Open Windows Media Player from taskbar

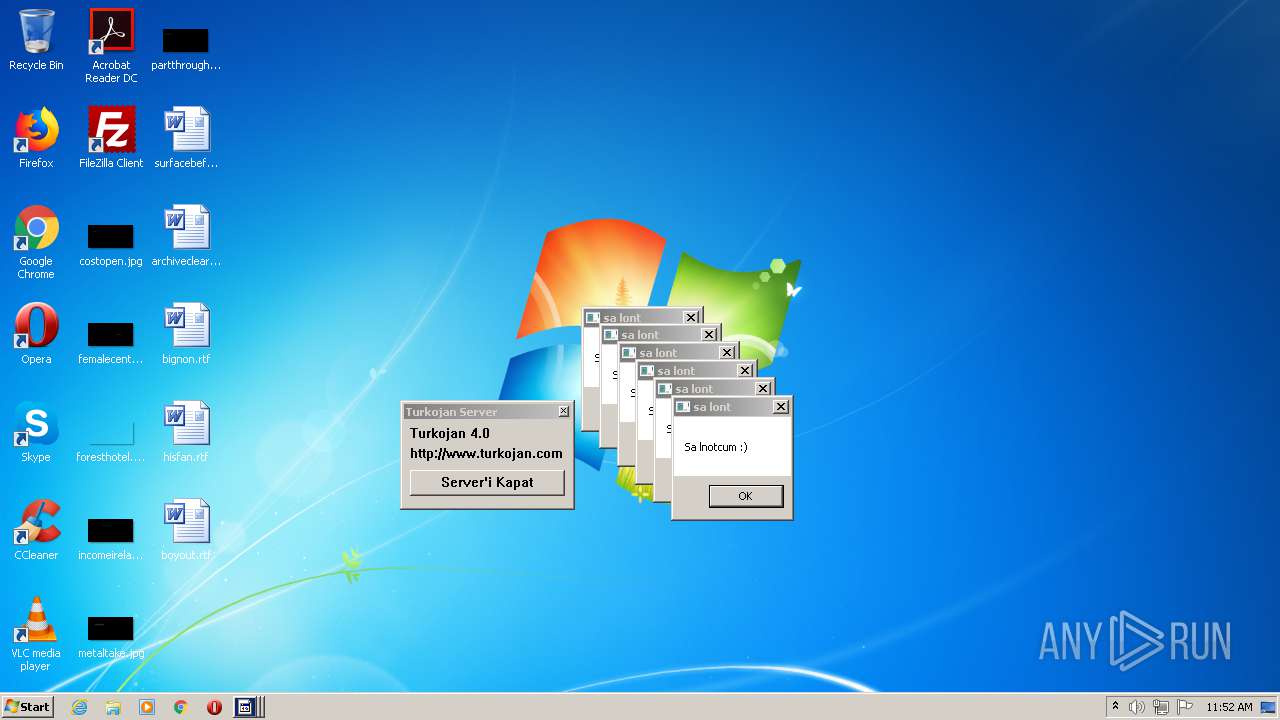(x=147, y=707)
